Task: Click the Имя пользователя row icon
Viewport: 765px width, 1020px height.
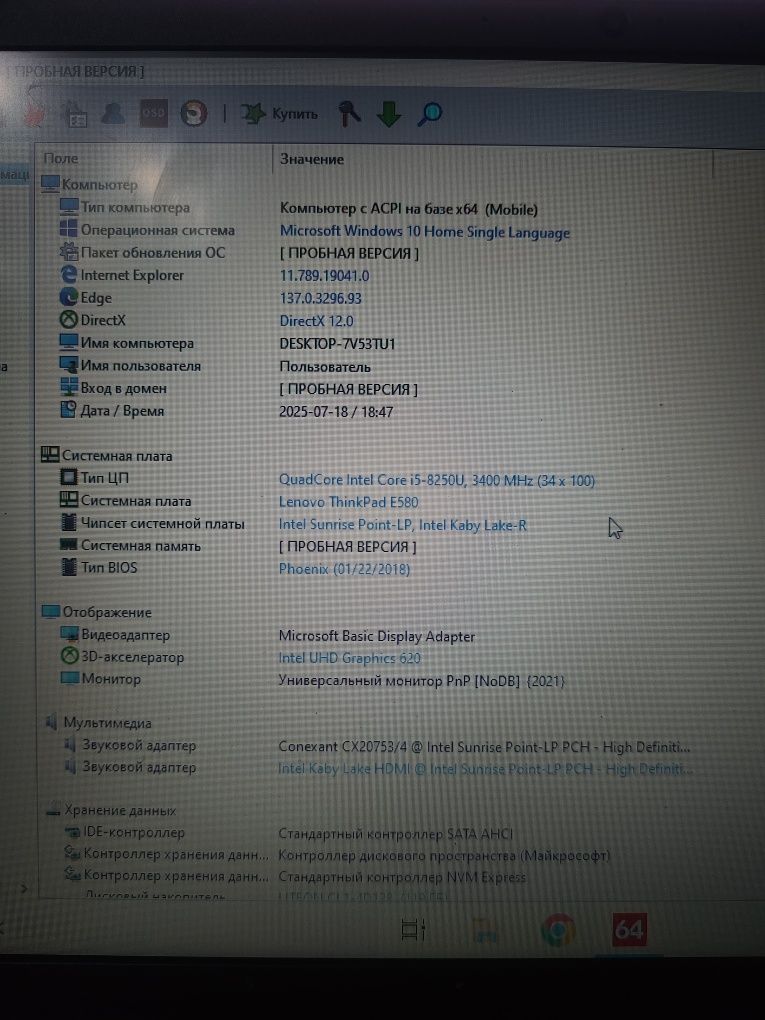Action: point(68,365)
